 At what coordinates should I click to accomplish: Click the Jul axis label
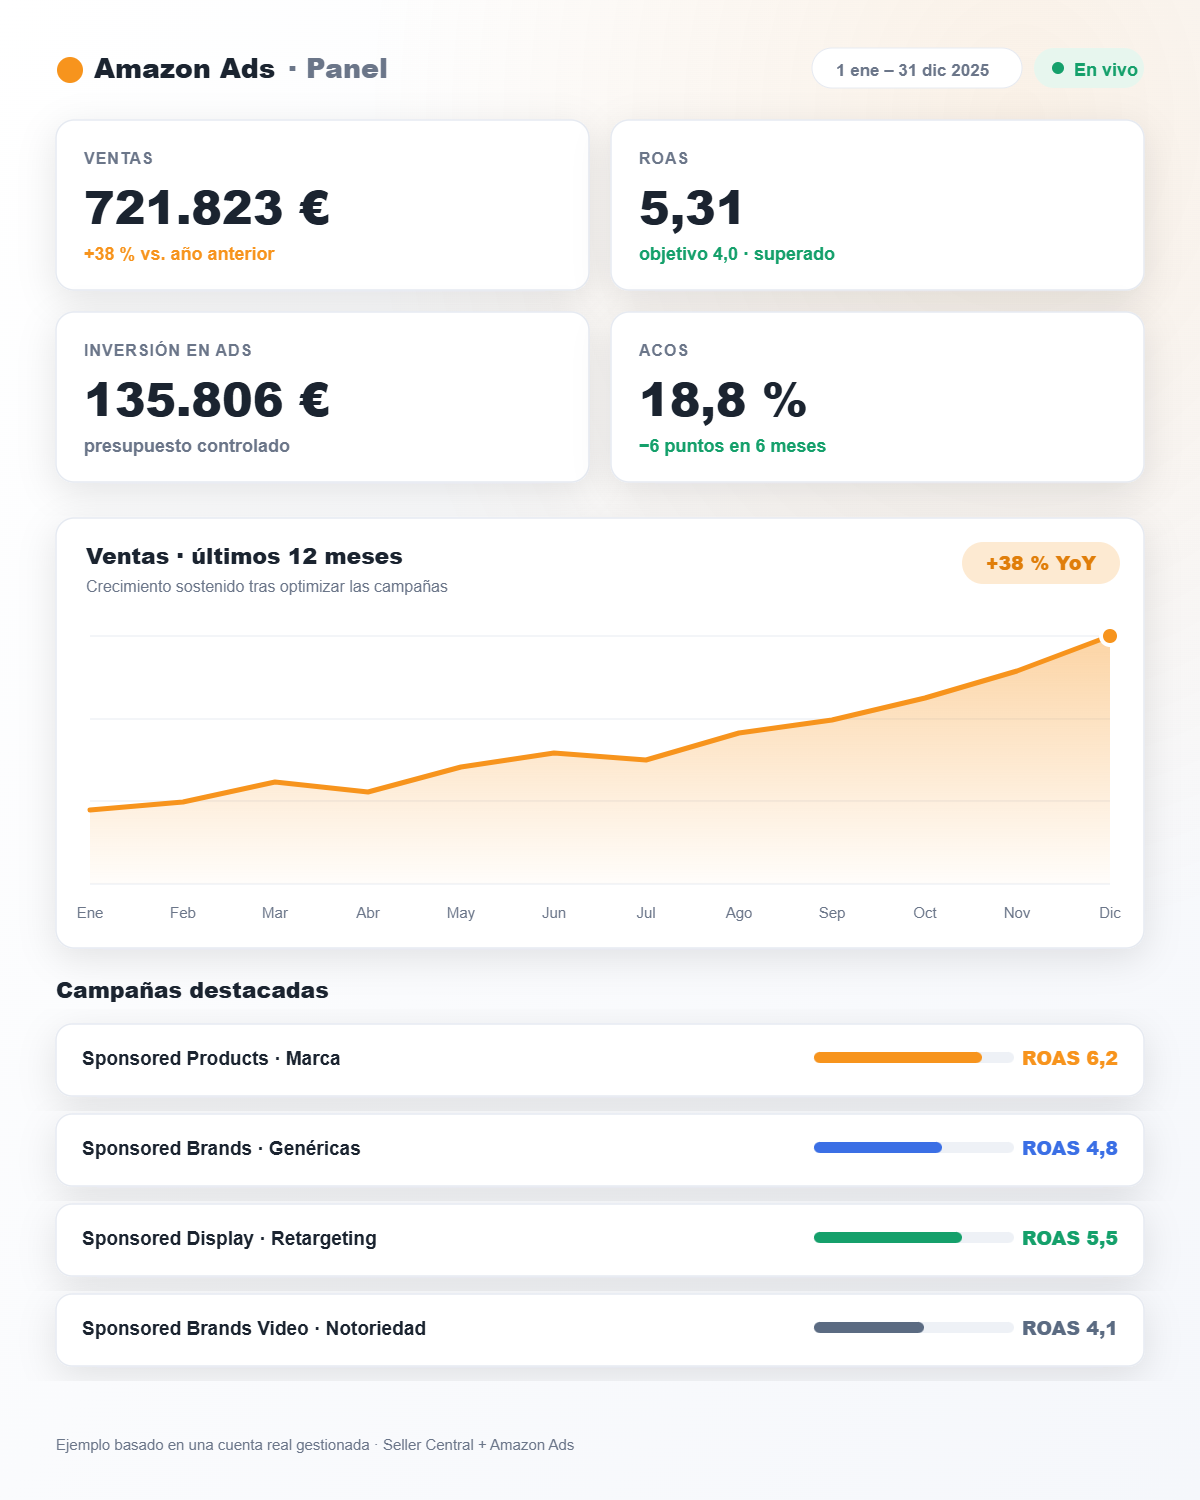(x=646, y=913)
